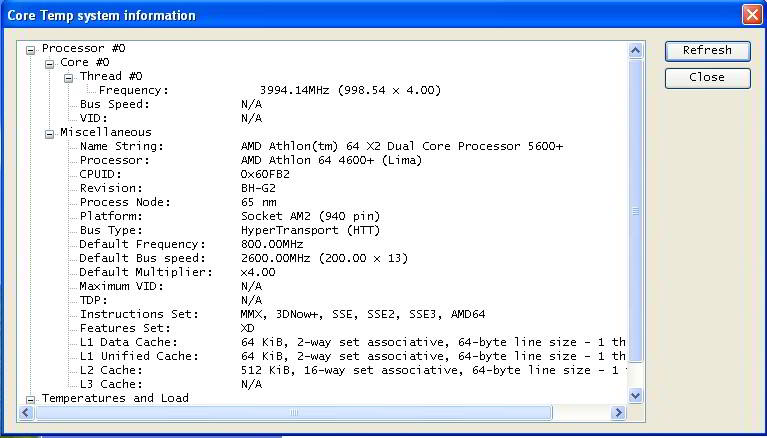Select the Maximum VID row
This screenshot has width=767, height=438.
(x=171, y=286)
